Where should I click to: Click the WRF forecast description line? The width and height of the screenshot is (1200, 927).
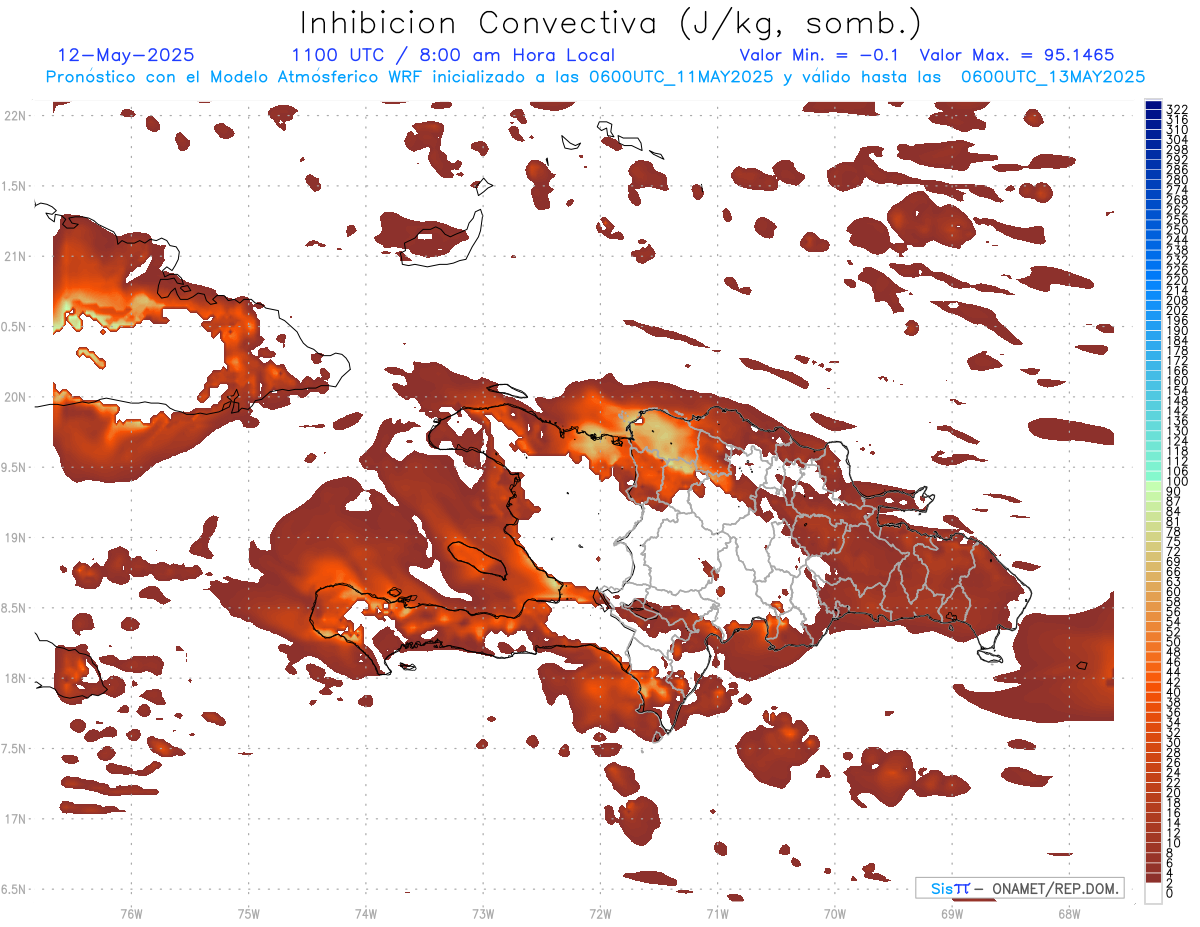[595, 77]
